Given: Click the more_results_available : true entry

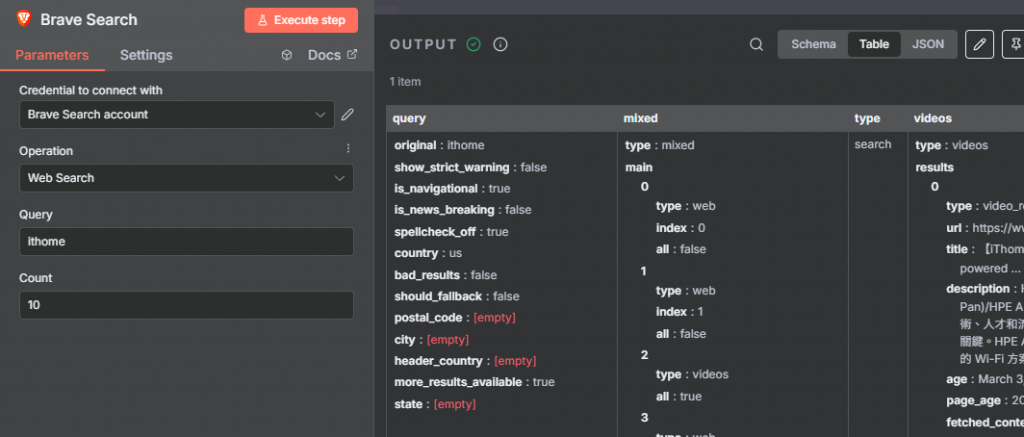Looking at the screenshot, I should pos(474,382).
